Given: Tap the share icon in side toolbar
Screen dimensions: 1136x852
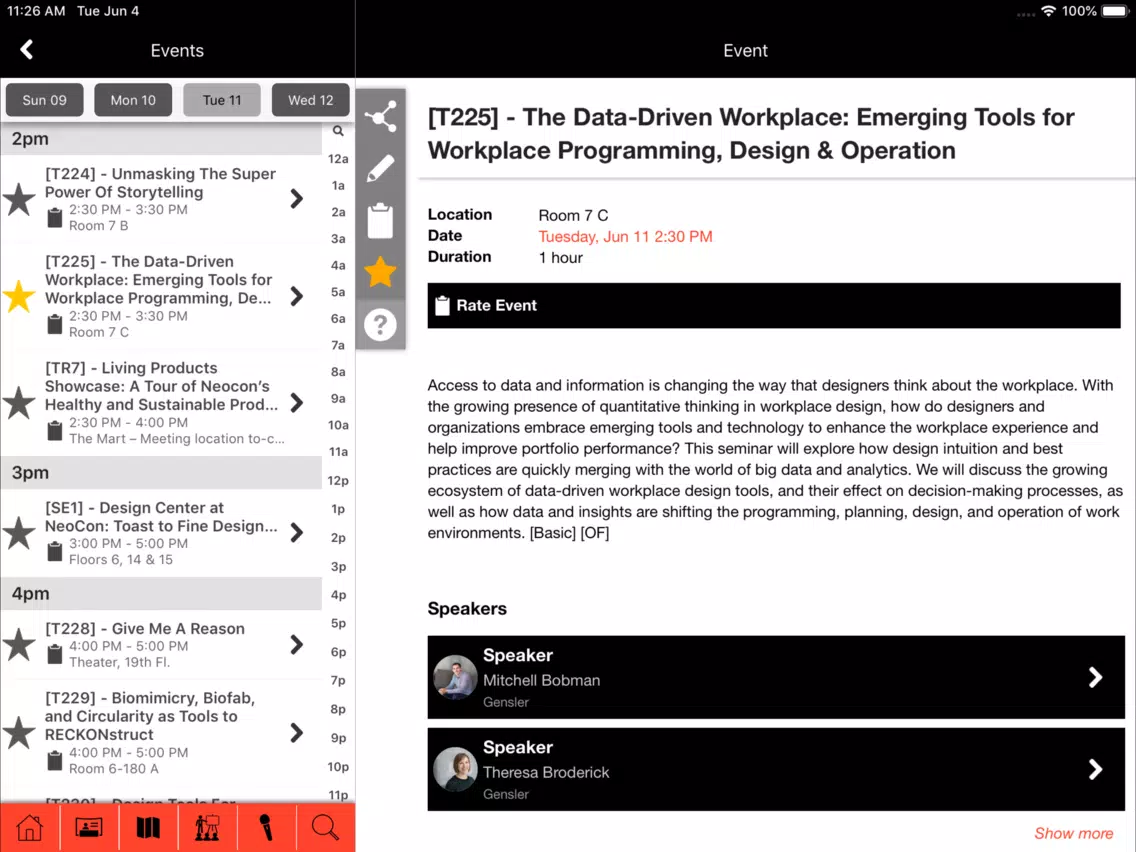Looking at the screenshot, I should coord(380,118).
